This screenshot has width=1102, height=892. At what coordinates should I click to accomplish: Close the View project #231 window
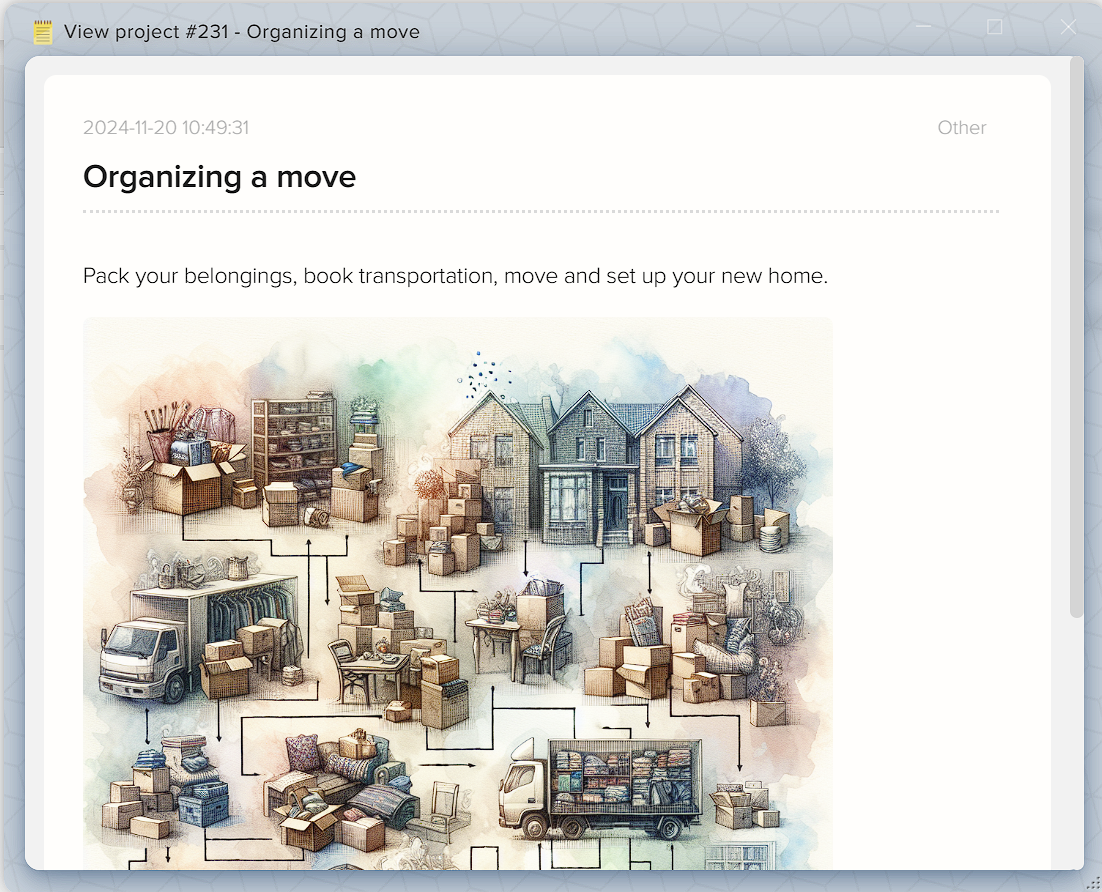pyautogui.click(x=1068, y=27)
